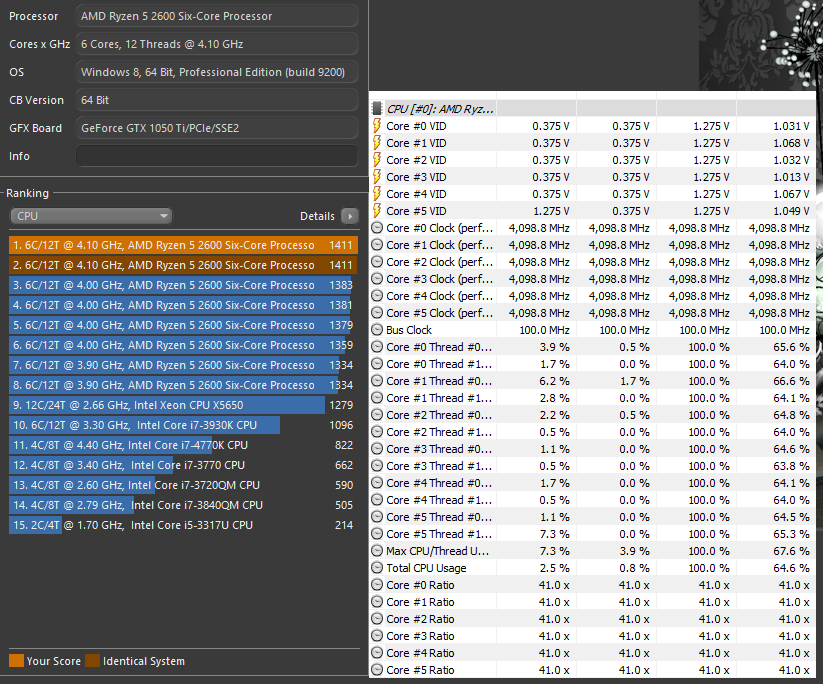Open the CPU ranking dropdown
The height and width of the screenshot is (685, 823).
(91, 216)
